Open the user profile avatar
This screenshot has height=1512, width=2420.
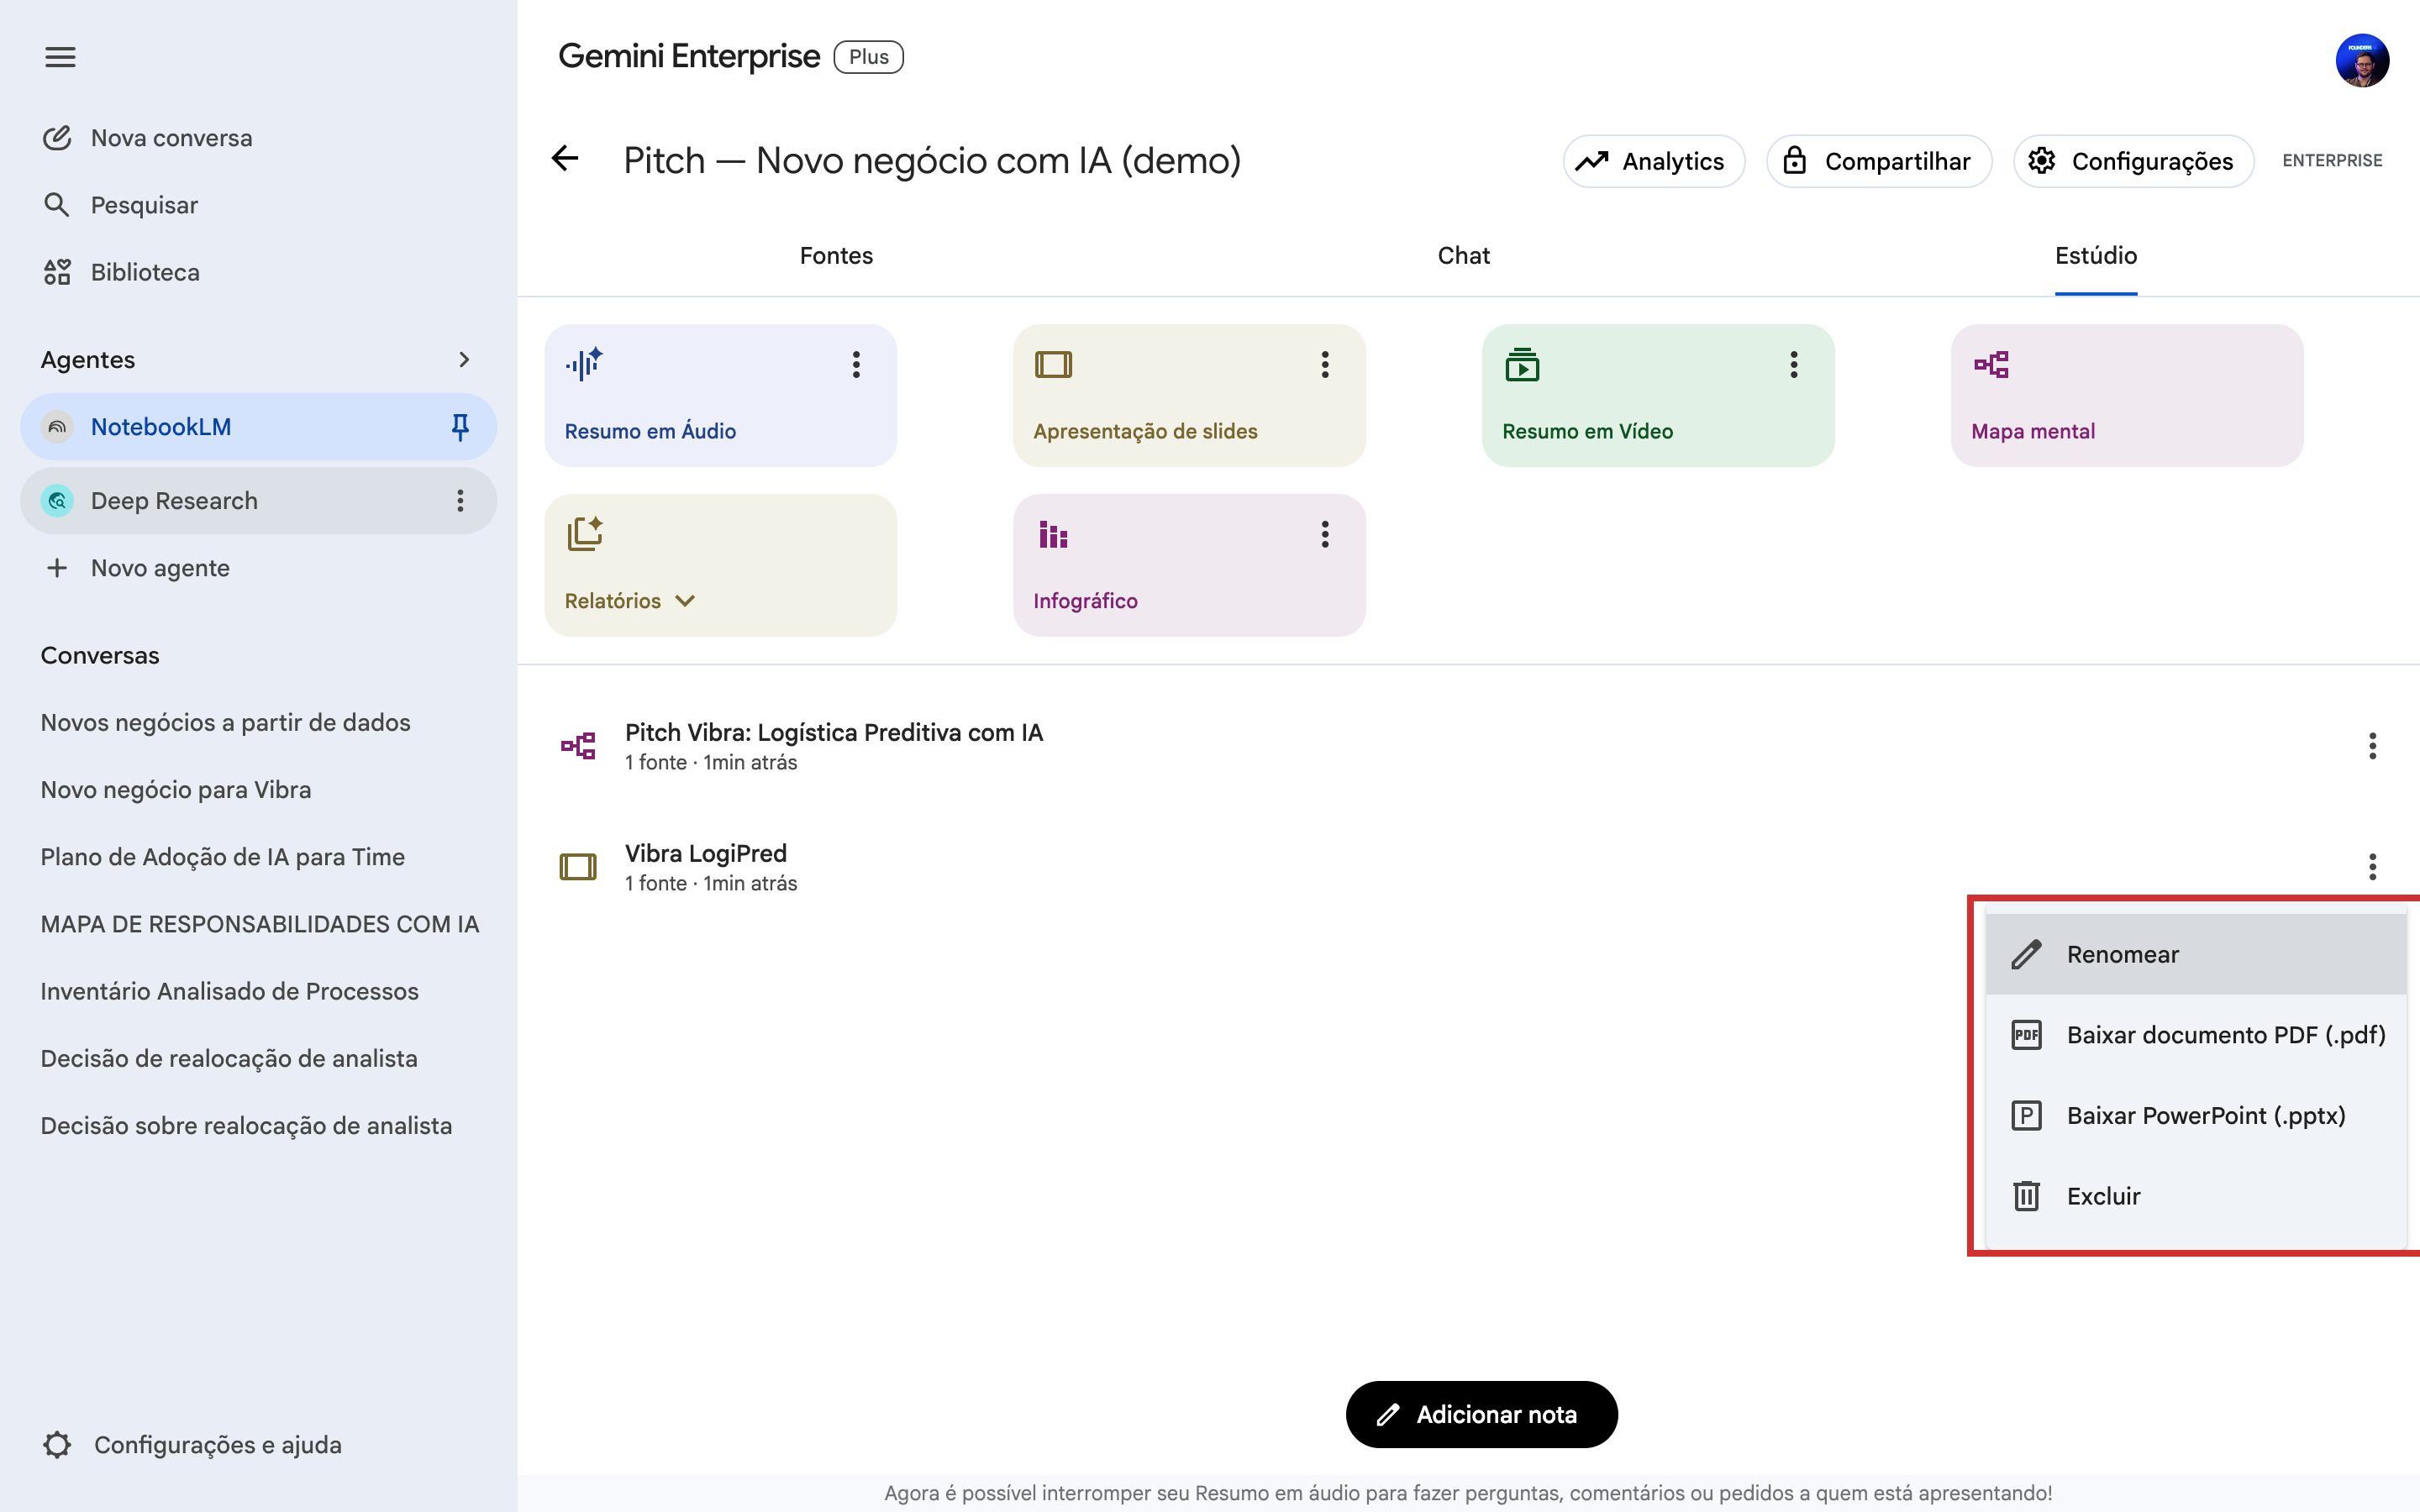(2362, 61)
